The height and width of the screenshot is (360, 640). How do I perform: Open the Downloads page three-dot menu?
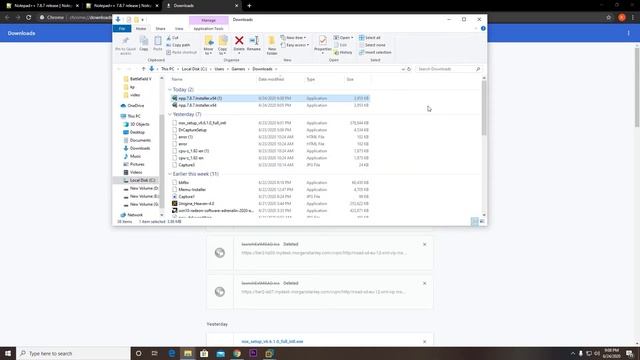(x=629, y=33)
